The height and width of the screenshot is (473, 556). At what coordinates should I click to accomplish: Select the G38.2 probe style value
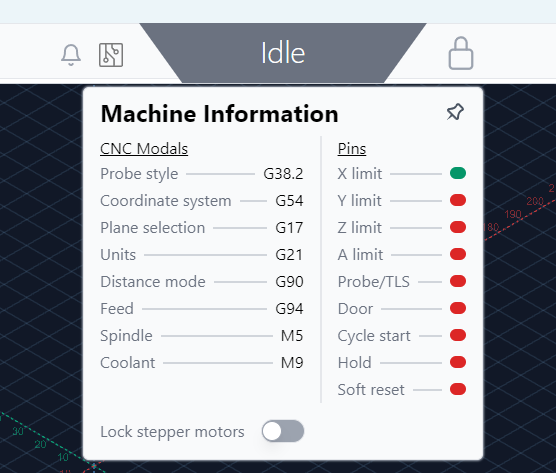pos(283,174)
